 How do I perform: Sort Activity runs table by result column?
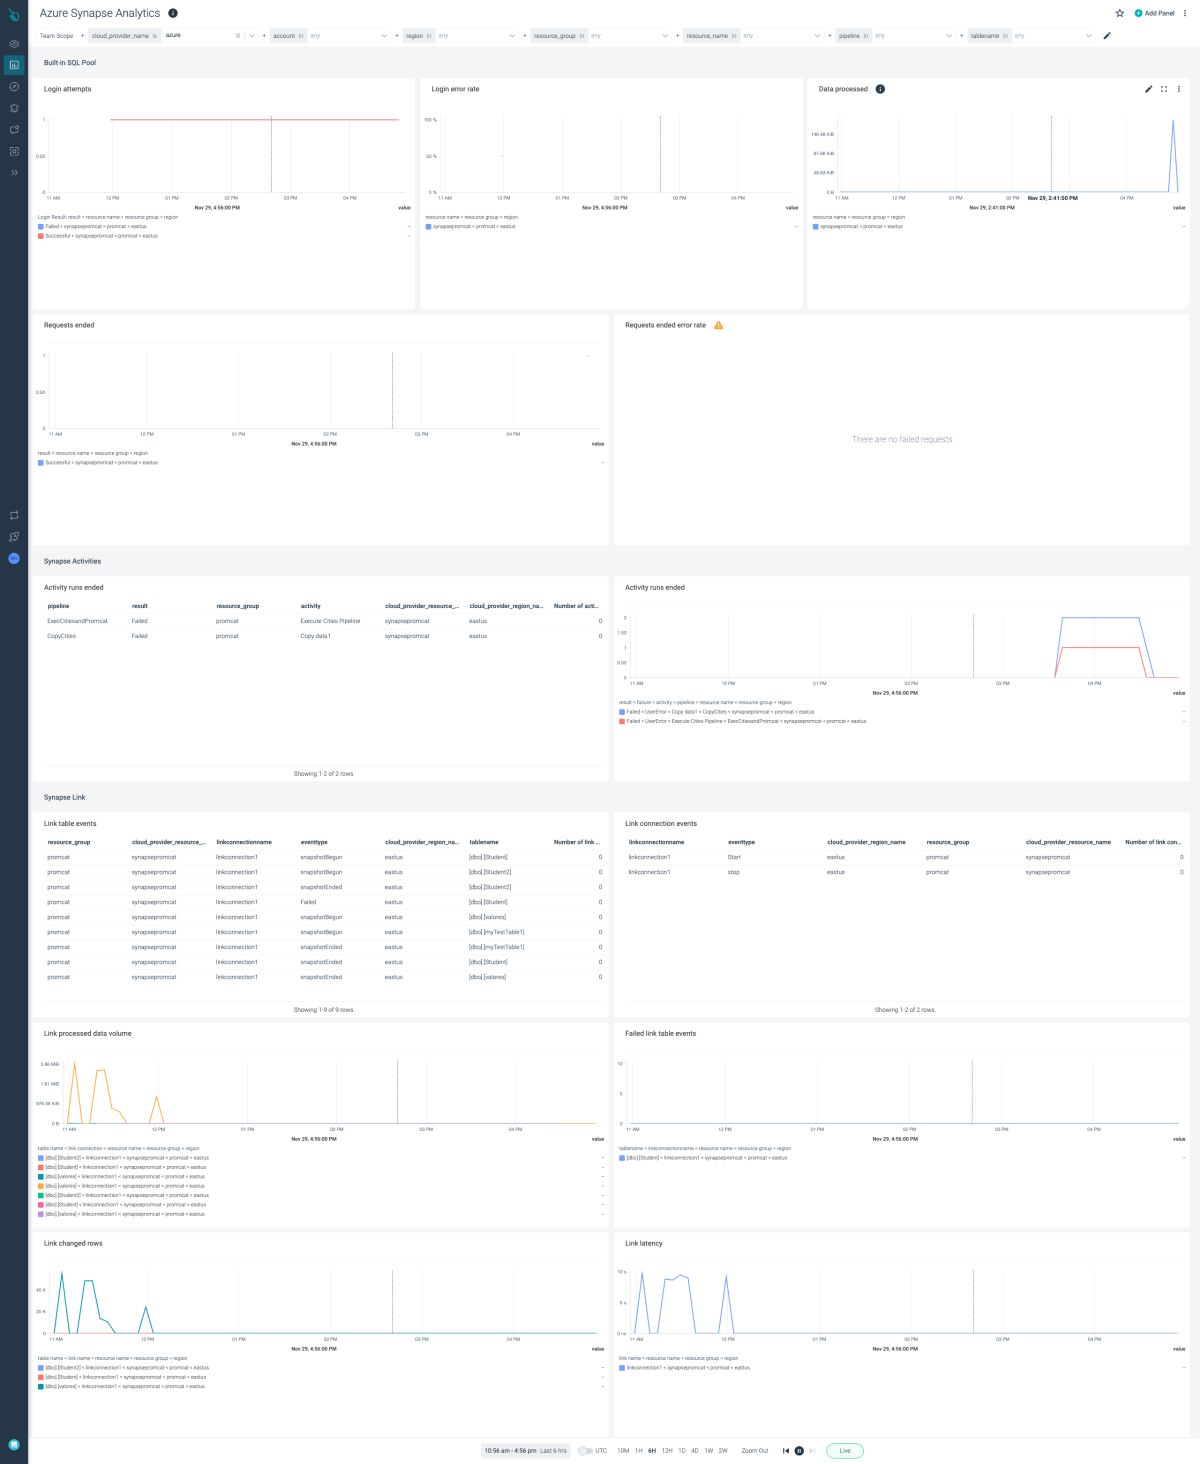pos(140,606)
